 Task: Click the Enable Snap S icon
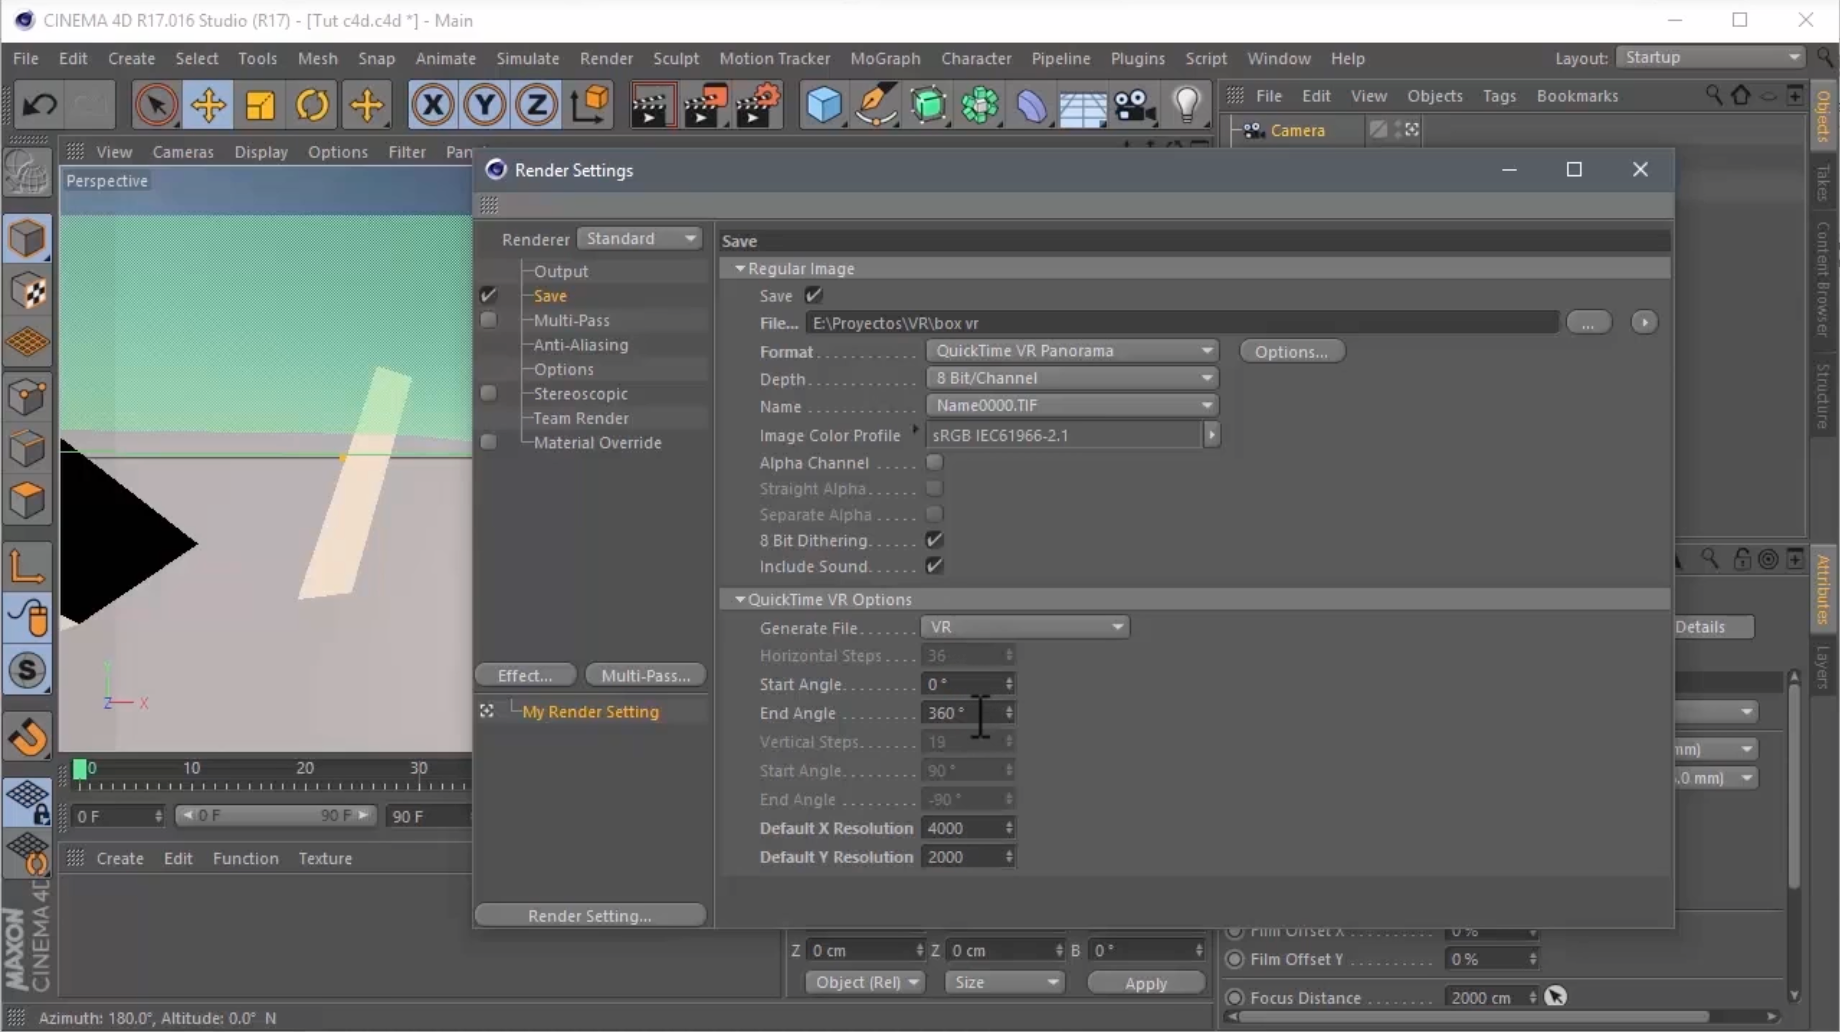point(28,670)
